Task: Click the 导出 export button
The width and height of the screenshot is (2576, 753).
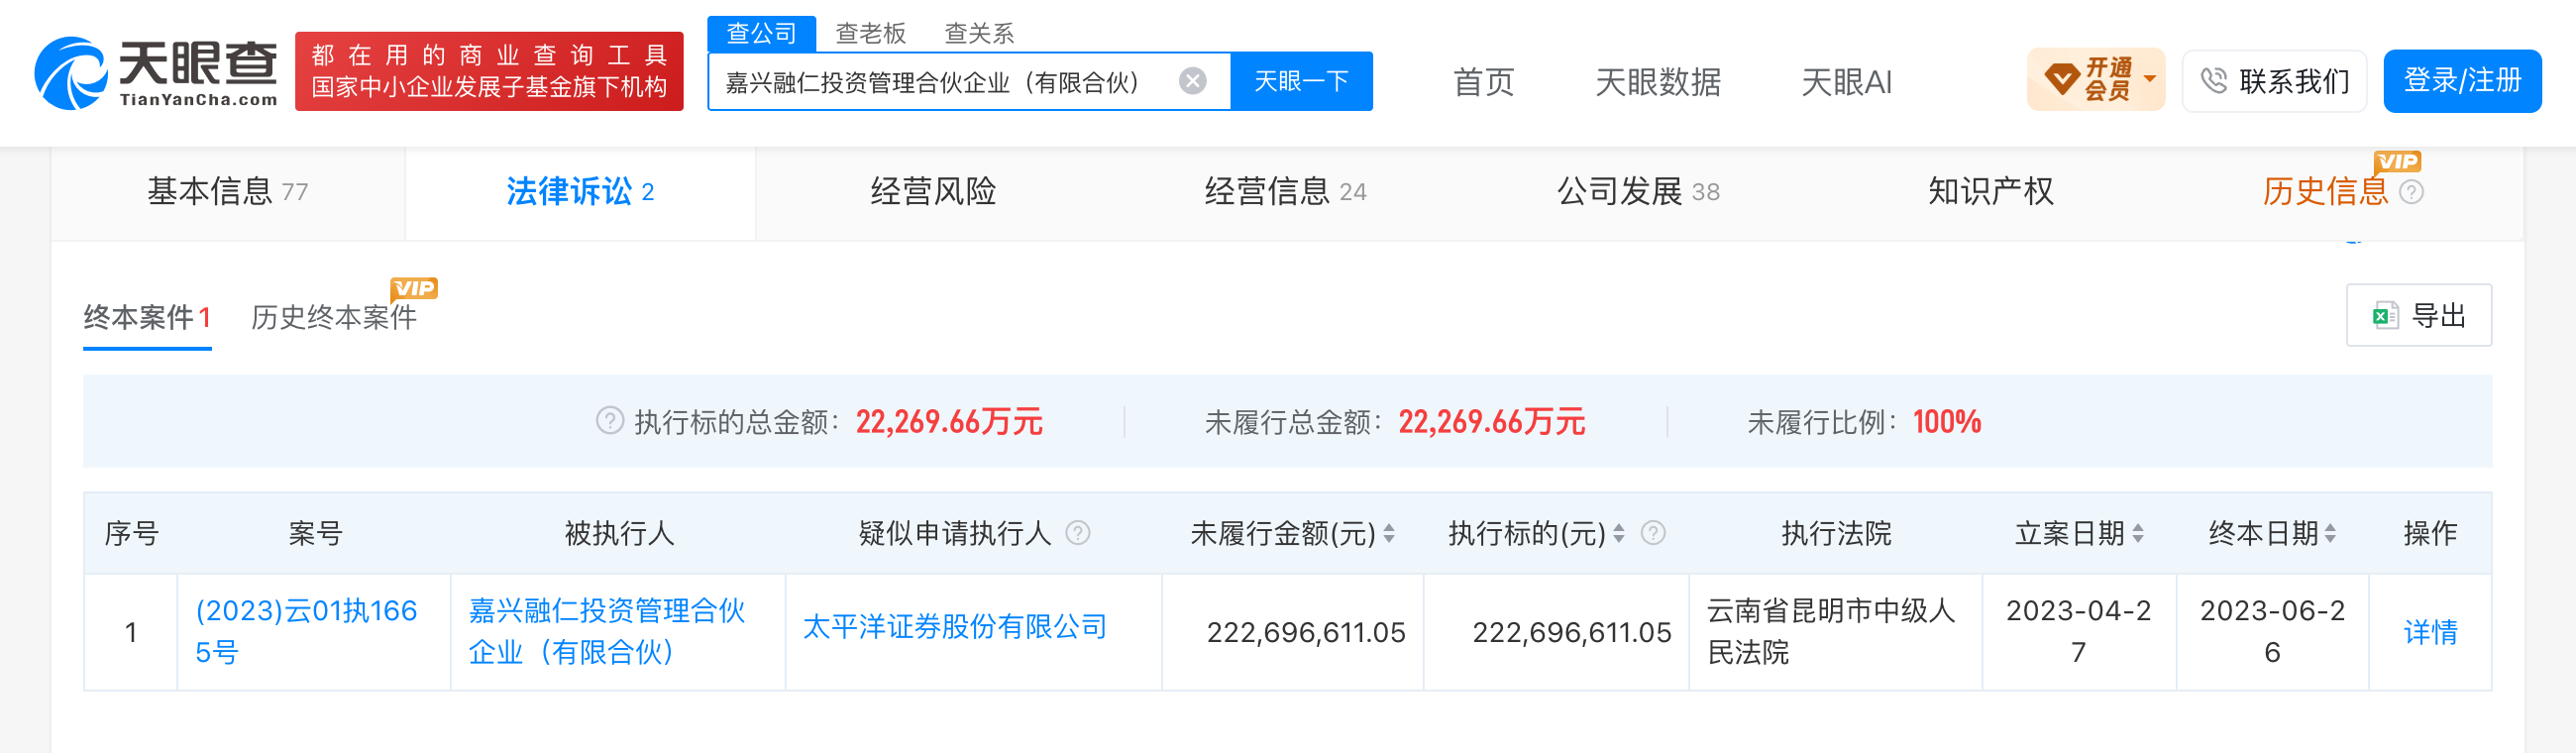Action: [2418, 316]
